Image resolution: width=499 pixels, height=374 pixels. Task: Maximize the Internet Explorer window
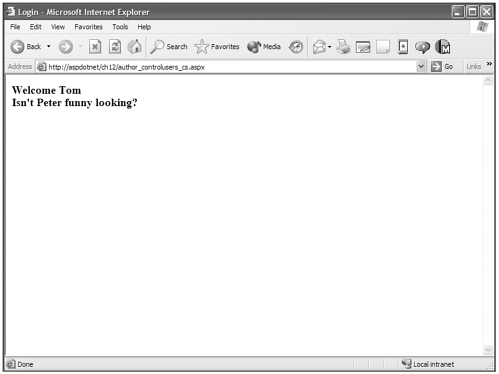[472, 12]
